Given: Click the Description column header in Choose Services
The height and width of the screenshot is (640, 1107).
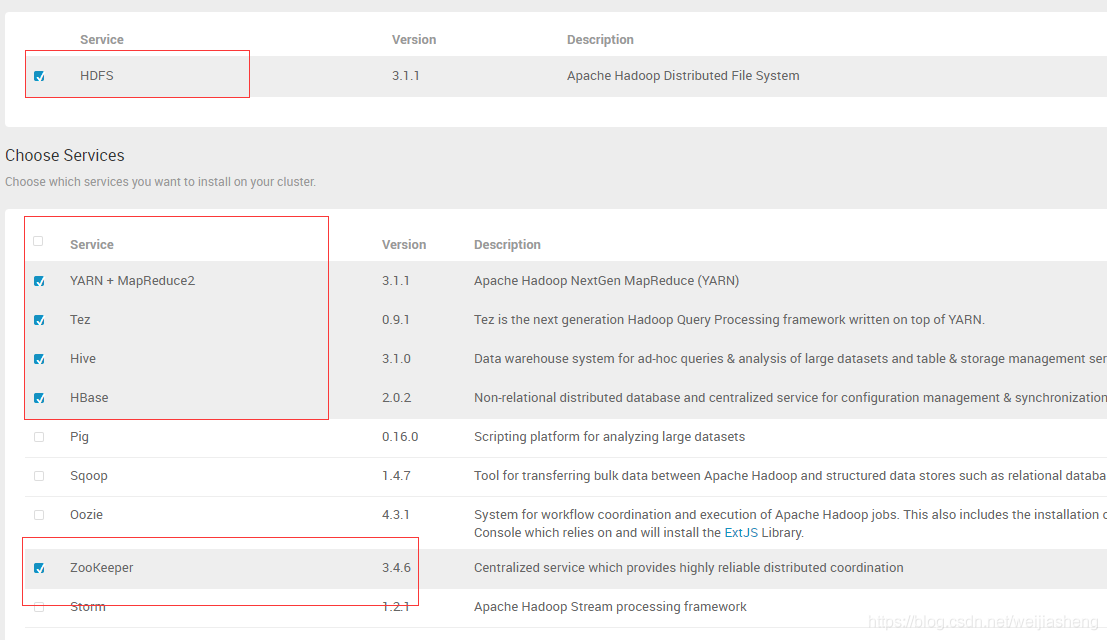Looking at the screenshot, I should pyautogui.click(x=507, y=245).
